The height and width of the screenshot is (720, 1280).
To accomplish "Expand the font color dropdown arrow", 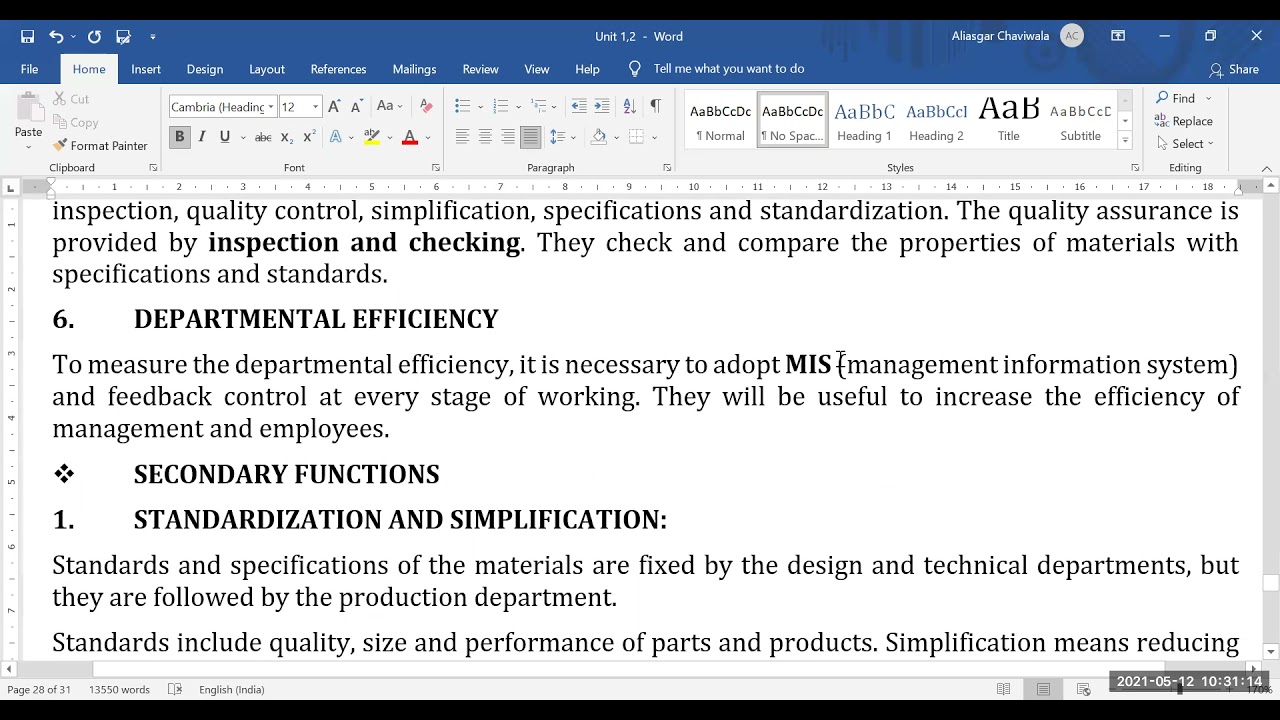I will 428,137.
